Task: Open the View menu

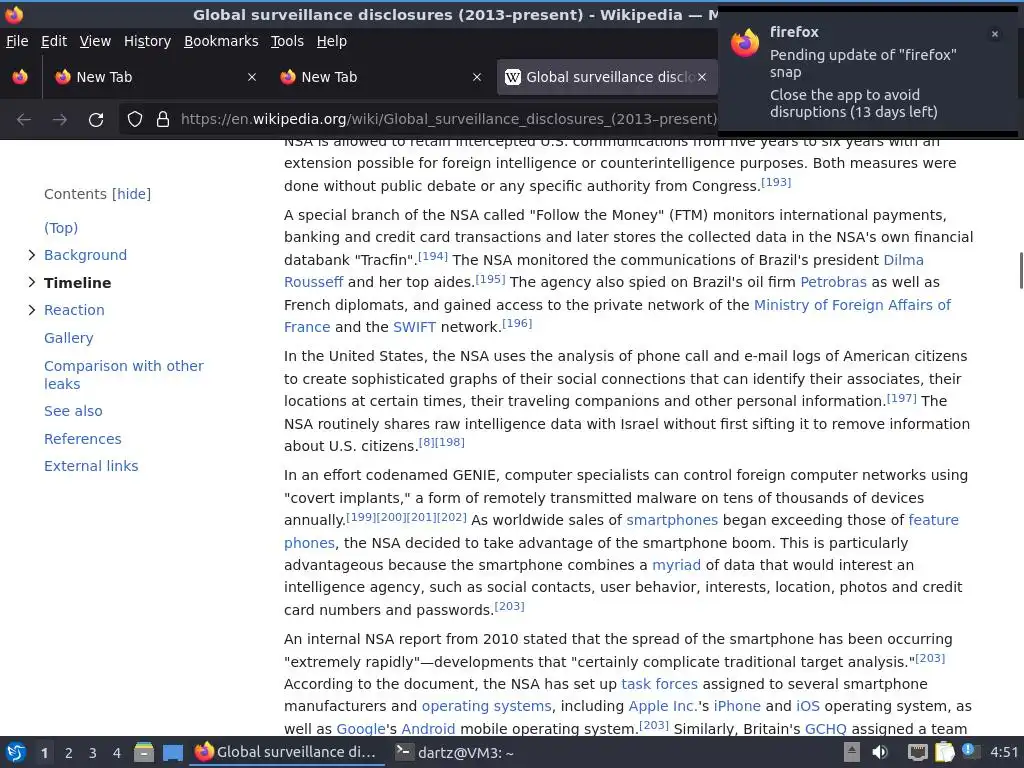Action: tap(95, 41)
